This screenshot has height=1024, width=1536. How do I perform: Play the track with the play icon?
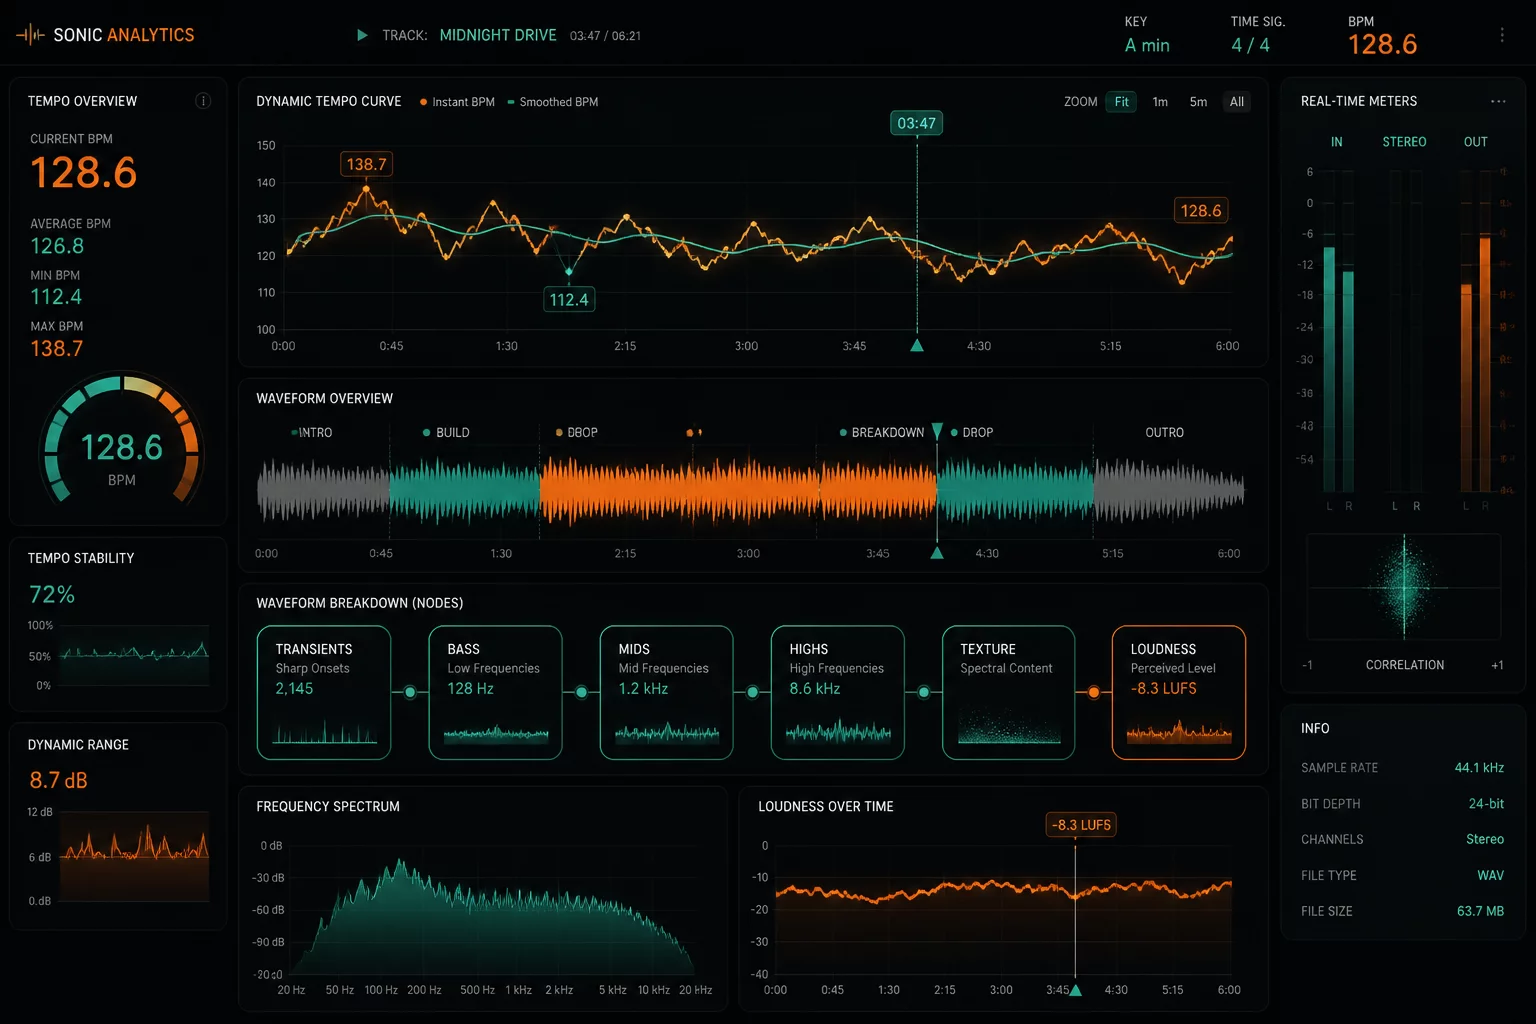pos(362,35)
